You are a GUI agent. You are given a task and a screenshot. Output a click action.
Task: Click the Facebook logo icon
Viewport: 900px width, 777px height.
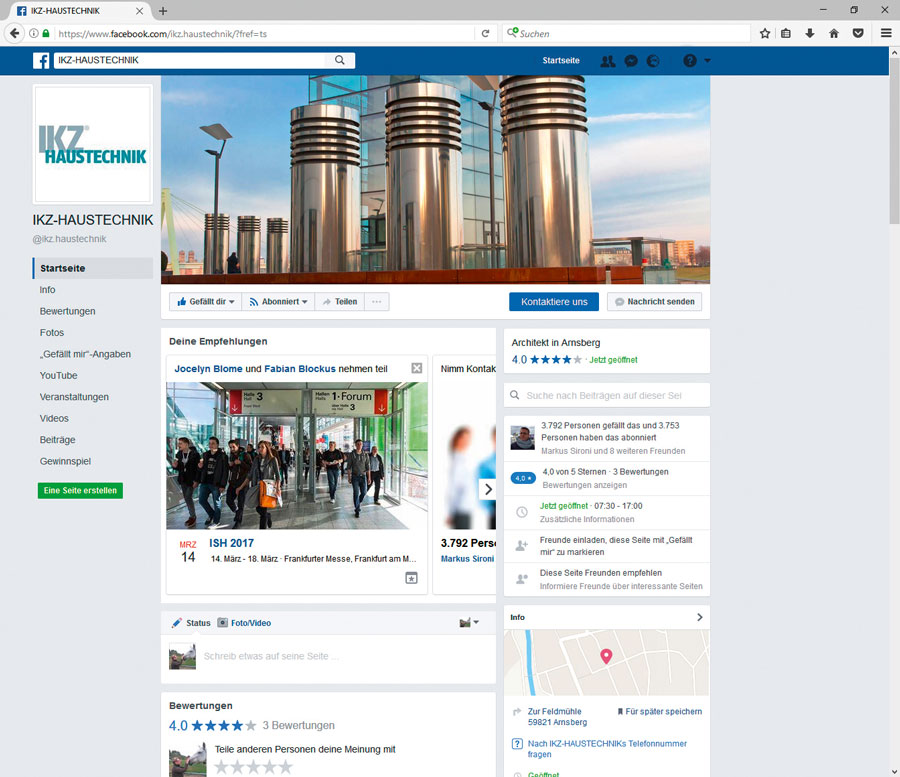41,60
